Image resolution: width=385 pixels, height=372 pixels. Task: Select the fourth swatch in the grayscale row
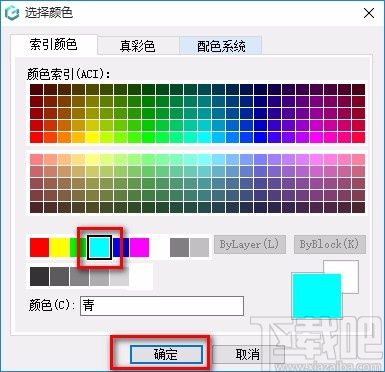(99, 276)
